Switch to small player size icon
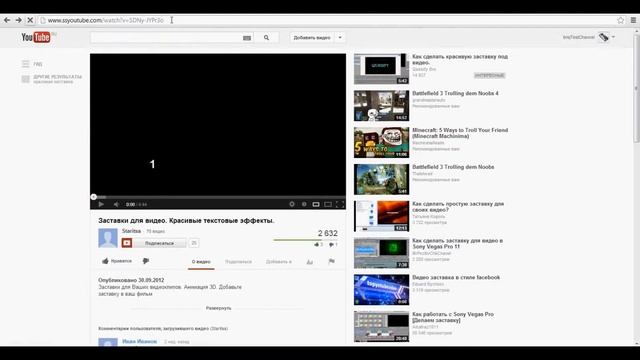This screenshot has width=640, height=360. (x=316, y=204)
